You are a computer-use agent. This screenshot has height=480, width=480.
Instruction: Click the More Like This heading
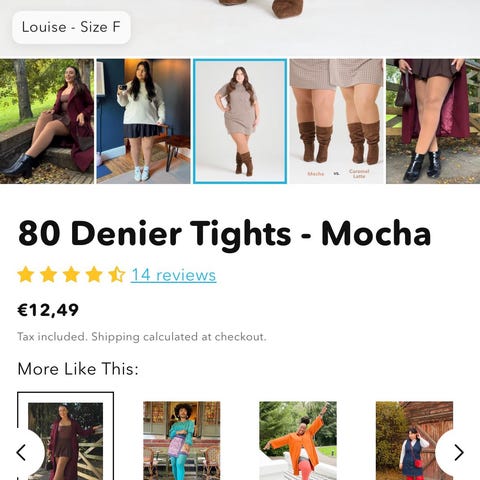click(78, 369)
